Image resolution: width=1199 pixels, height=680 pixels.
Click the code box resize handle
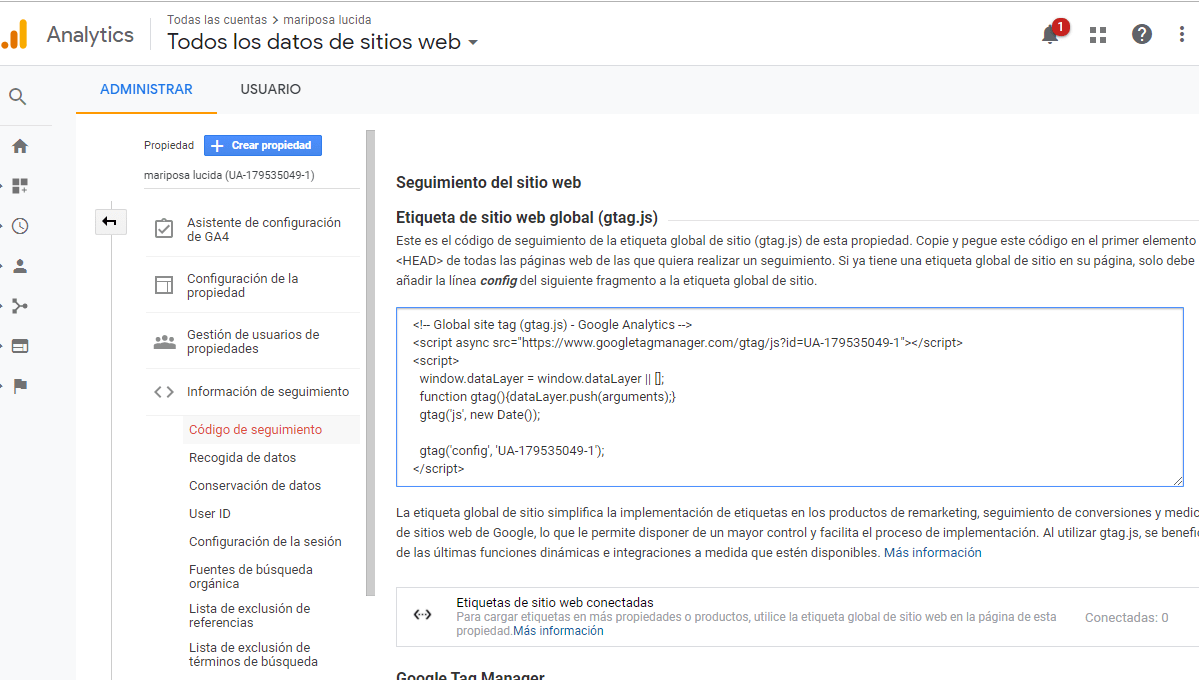1178,480
